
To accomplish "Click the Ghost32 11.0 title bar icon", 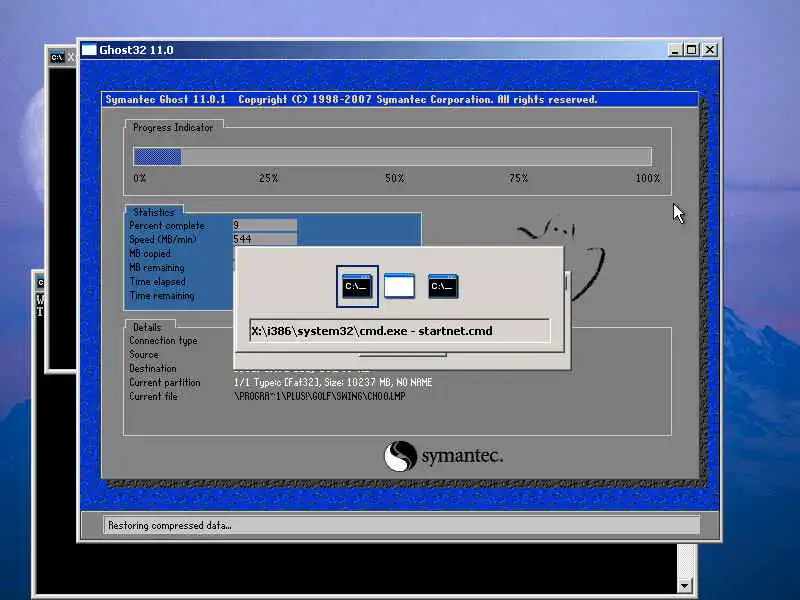I will pos(89,50).
